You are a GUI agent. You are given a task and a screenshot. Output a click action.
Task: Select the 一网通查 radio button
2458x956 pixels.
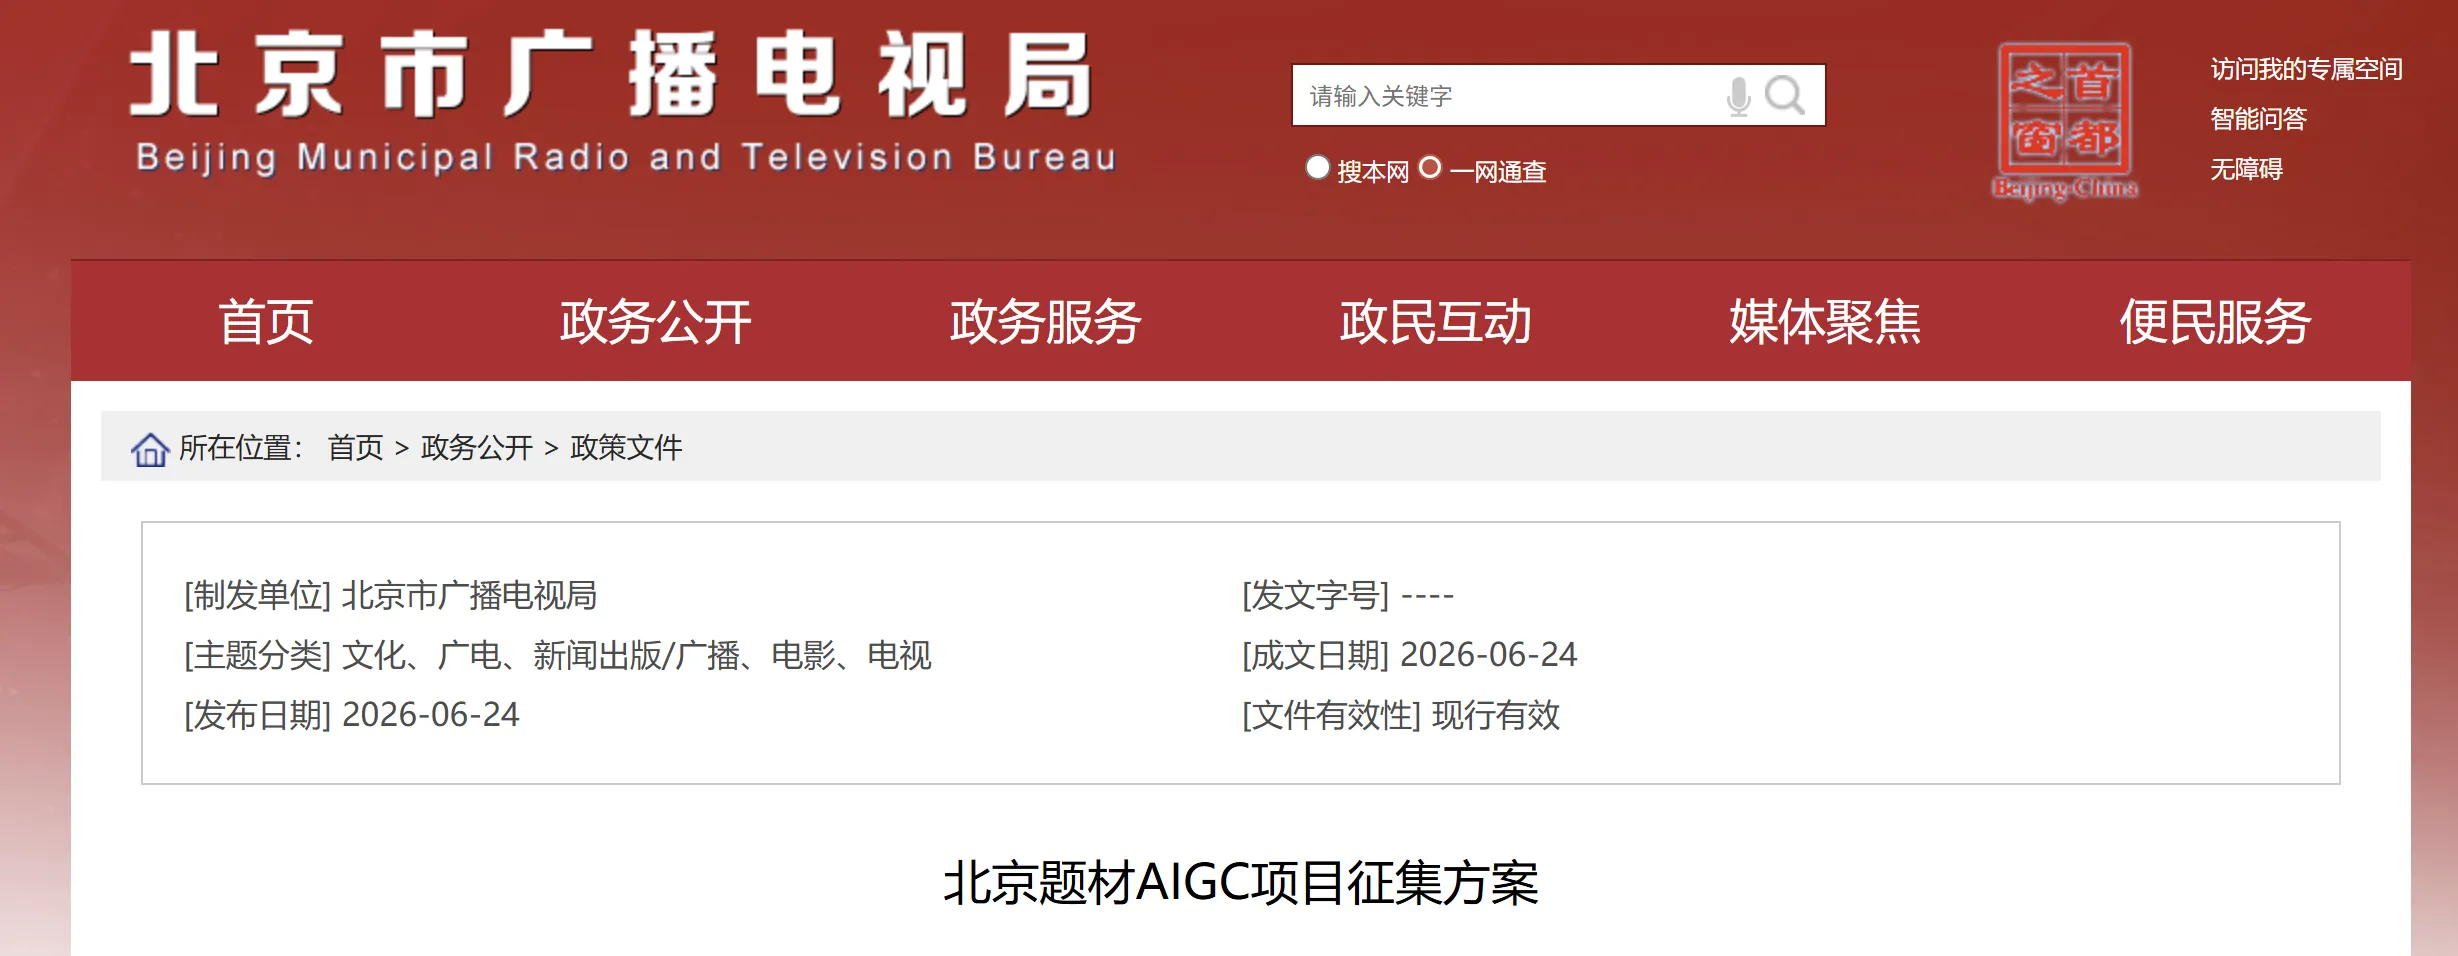pos(1430,168)
